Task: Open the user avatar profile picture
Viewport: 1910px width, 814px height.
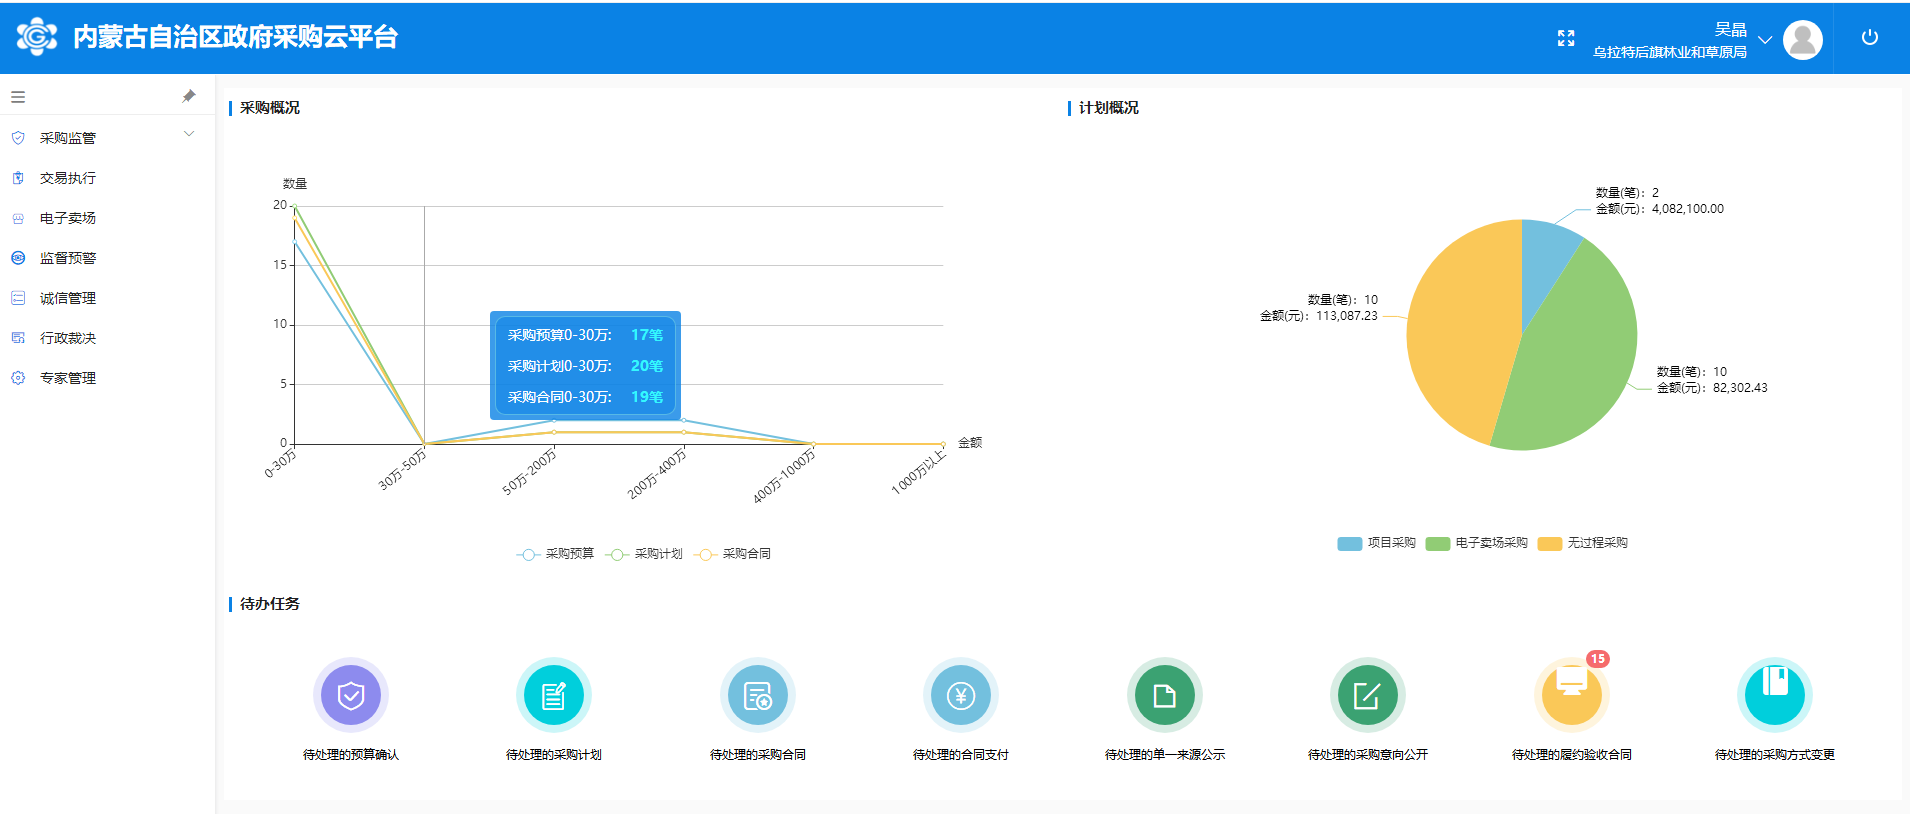Action: click(x=1803, y=40)
